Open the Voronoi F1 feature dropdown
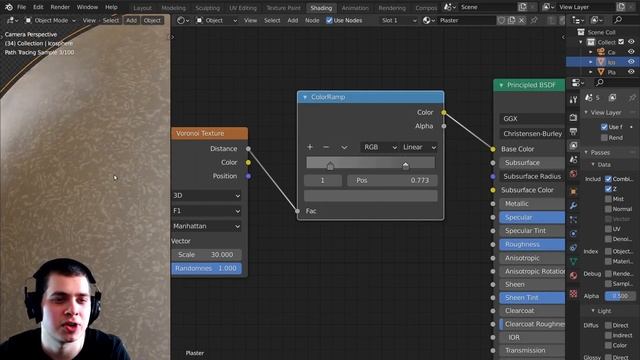Image resolution: width=640 pixels, height=360 pixels. (207, 211)
